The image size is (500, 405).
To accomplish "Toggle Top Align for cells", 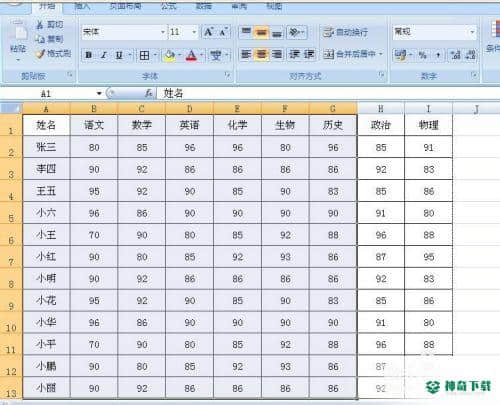I will point(246,32).
